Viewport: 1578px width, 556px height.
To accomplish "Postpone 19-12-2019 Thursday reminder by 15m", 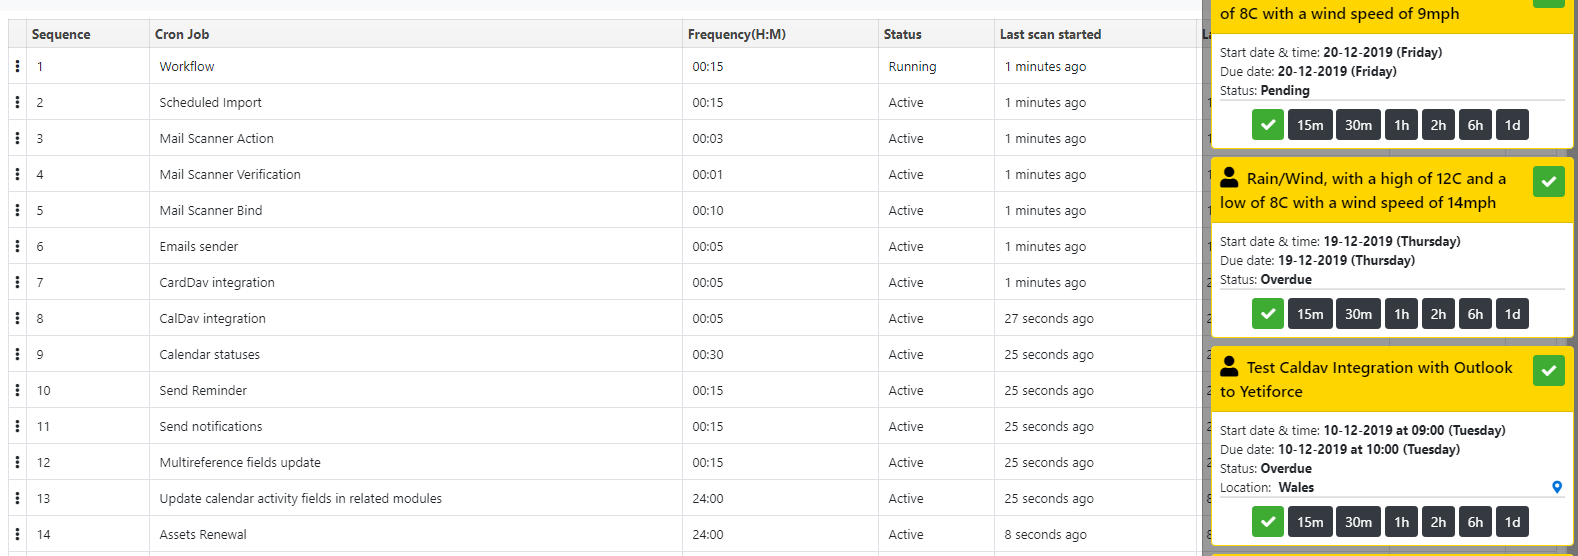I will pos(1310,314).
